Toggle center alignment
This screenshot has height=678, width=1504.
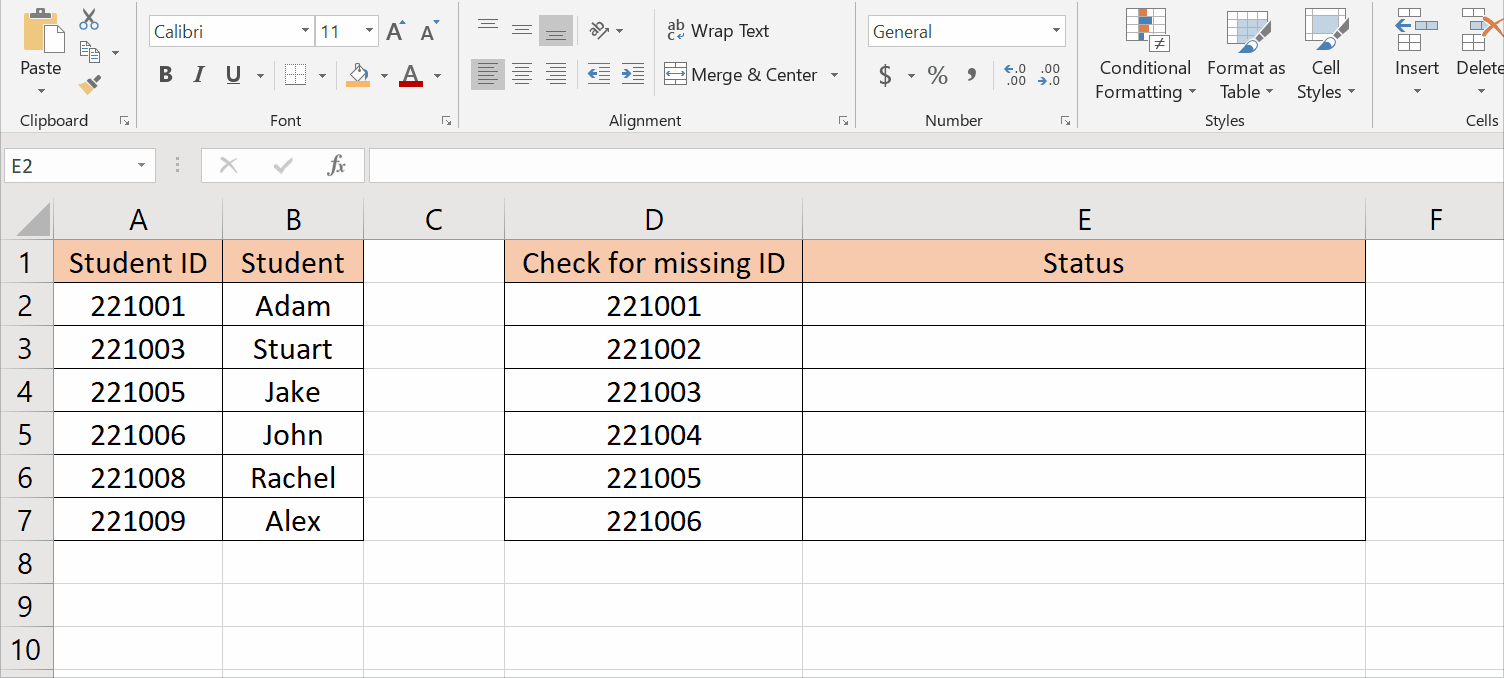[521, 75]
